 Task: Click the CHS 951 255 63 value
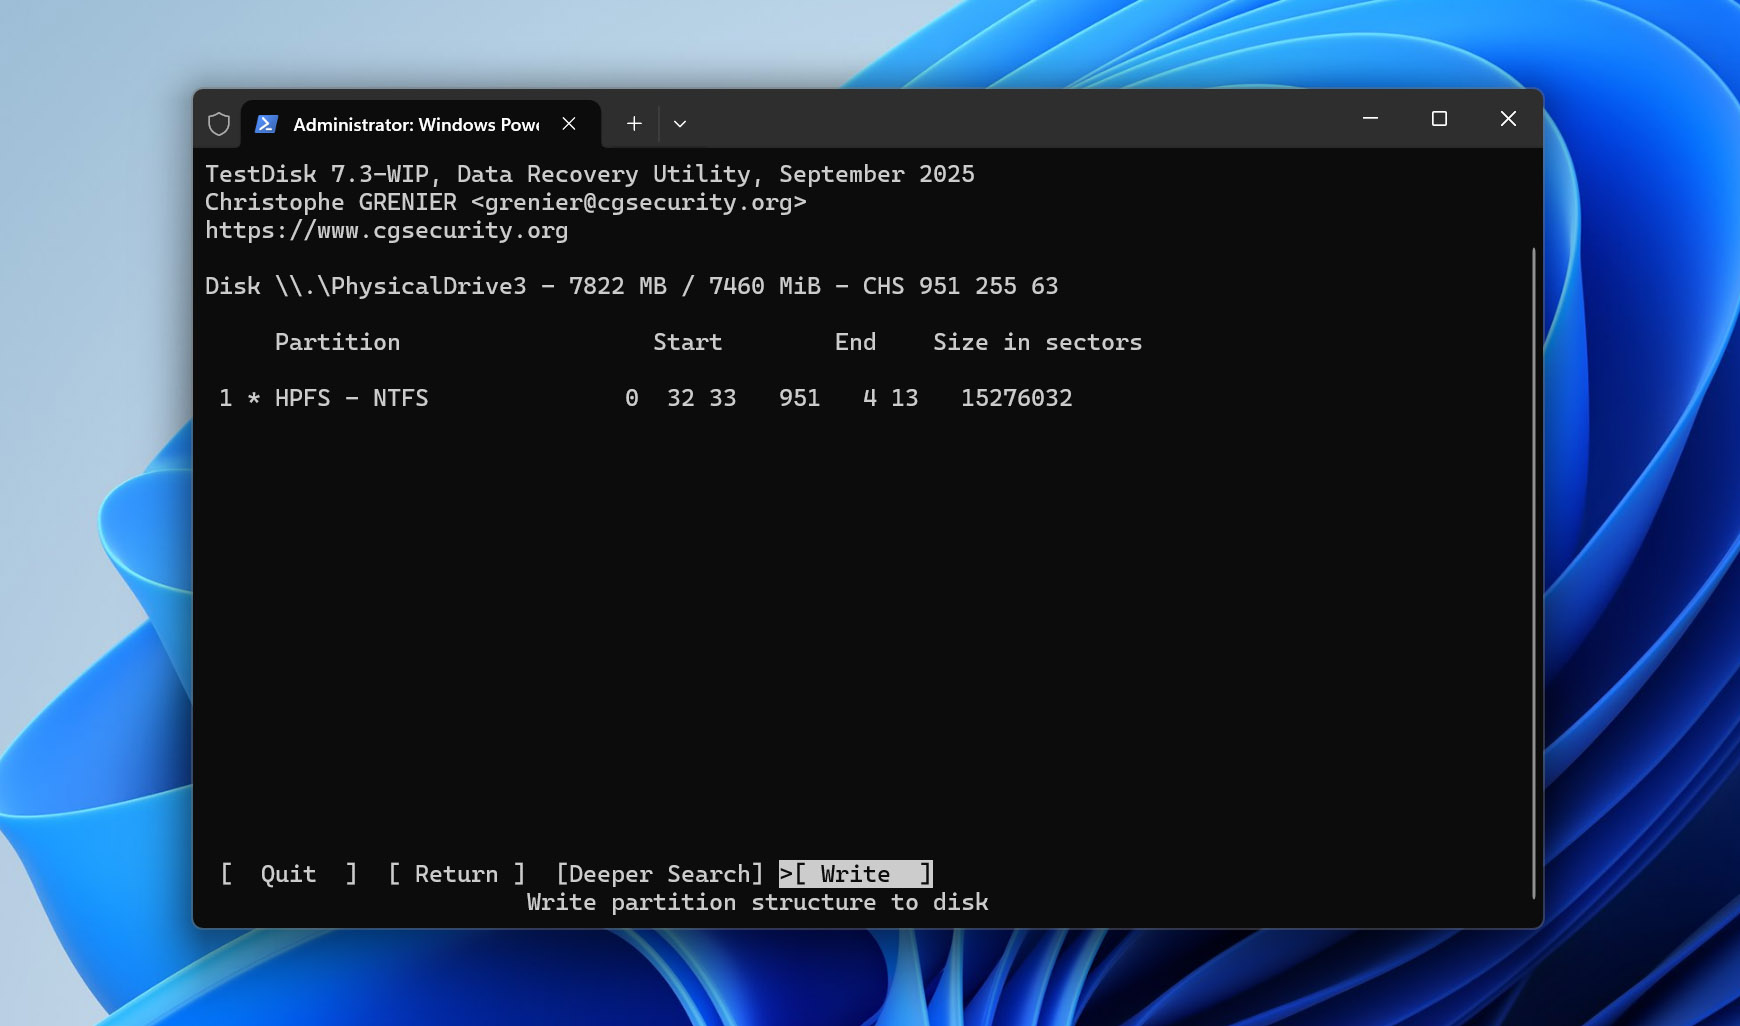[x=960, y=286]
